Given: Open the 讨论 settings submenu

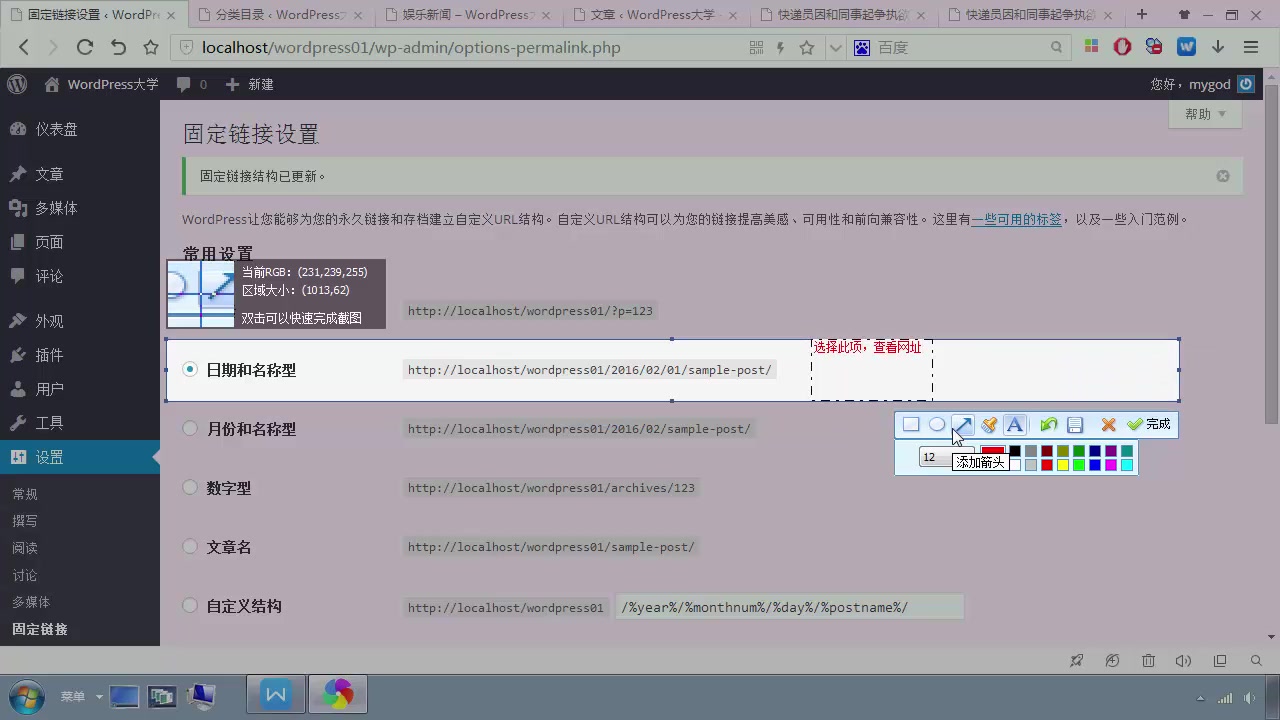Looking at the screenshot, I should 25,575.
